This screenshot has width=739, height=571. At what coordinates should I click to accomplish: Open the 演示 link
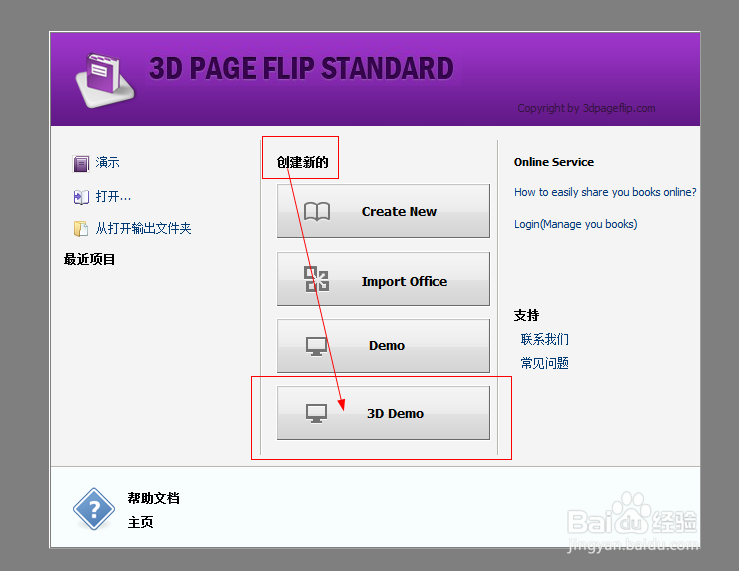coord(107,163)
